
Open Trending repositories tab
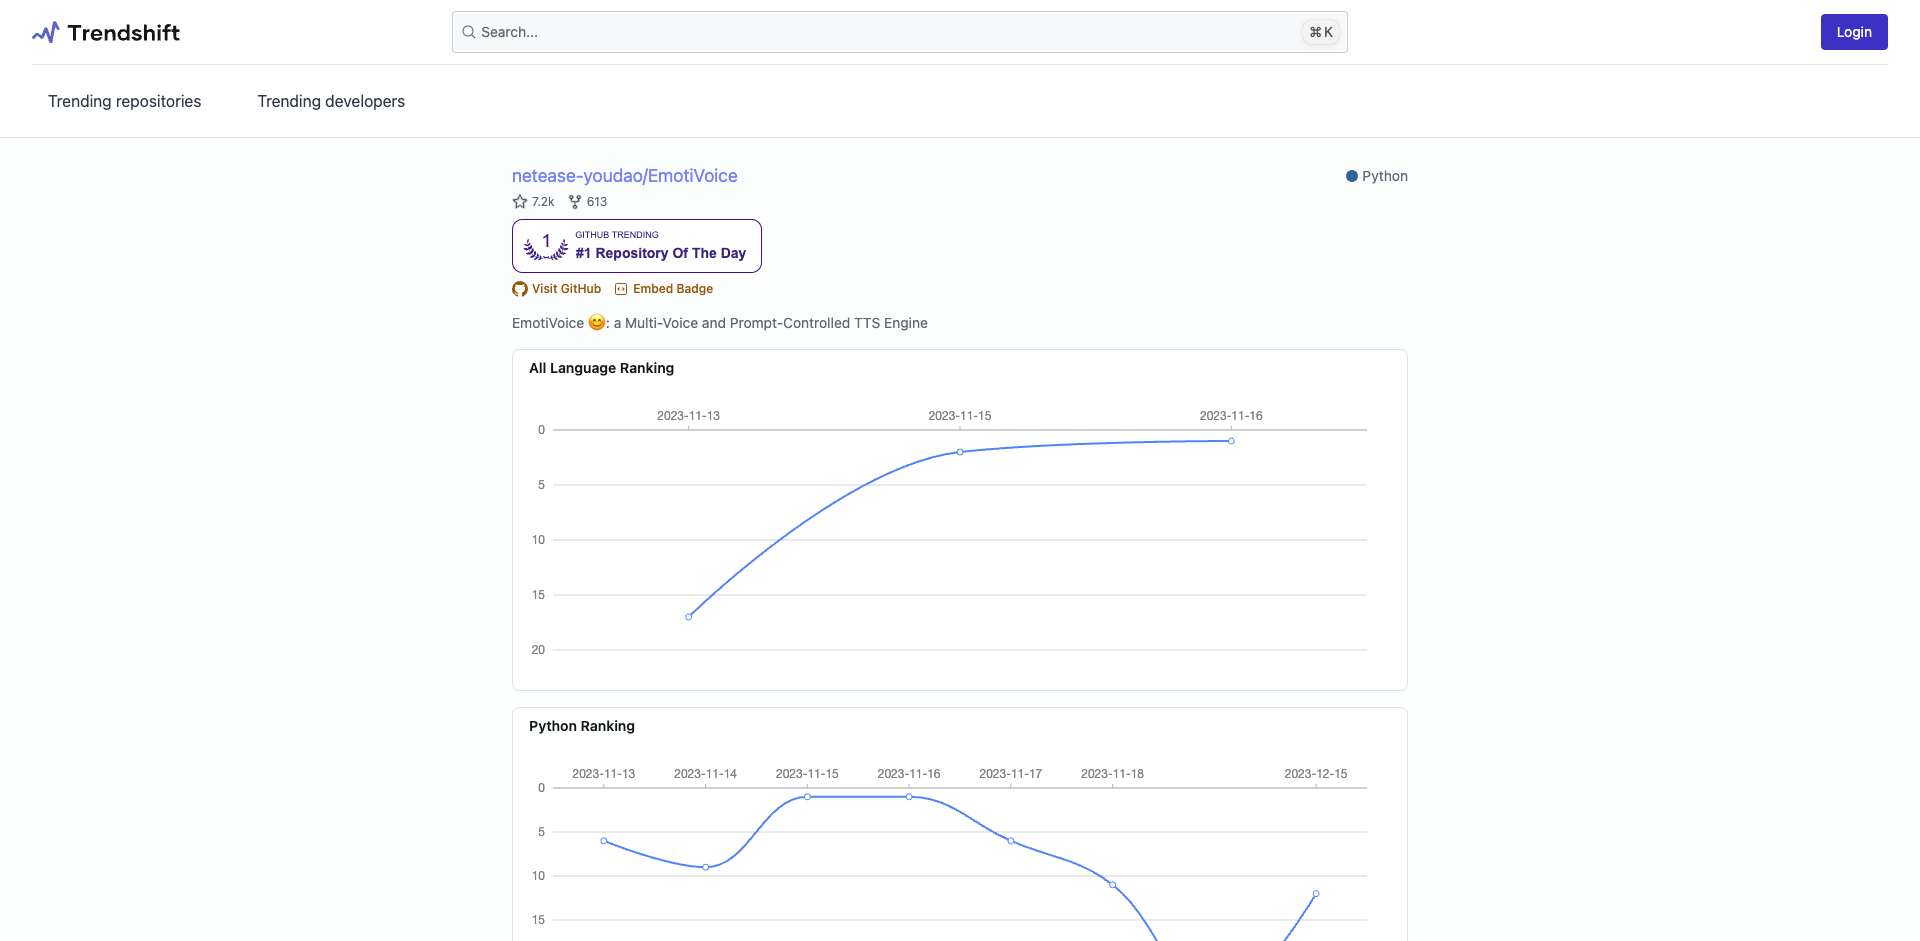pyautogui.click(x=125, y=101)
